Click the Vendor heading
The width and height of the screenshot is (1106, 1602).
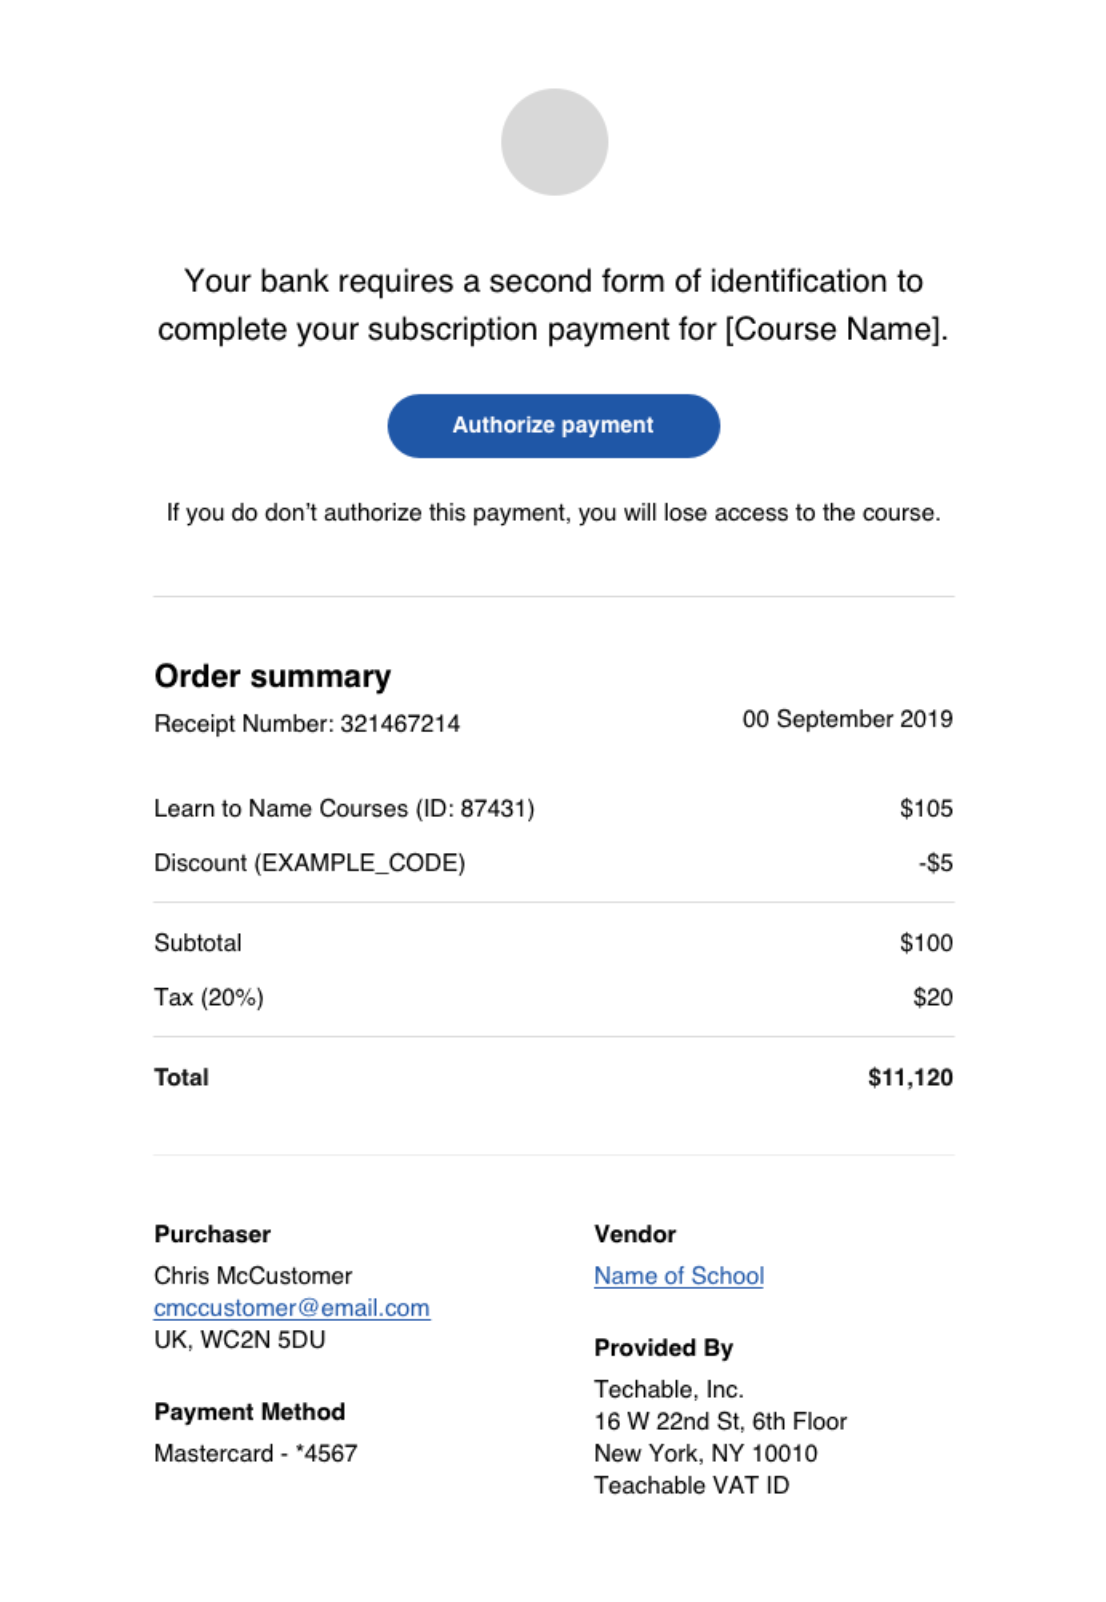[x=635, y=1234]
